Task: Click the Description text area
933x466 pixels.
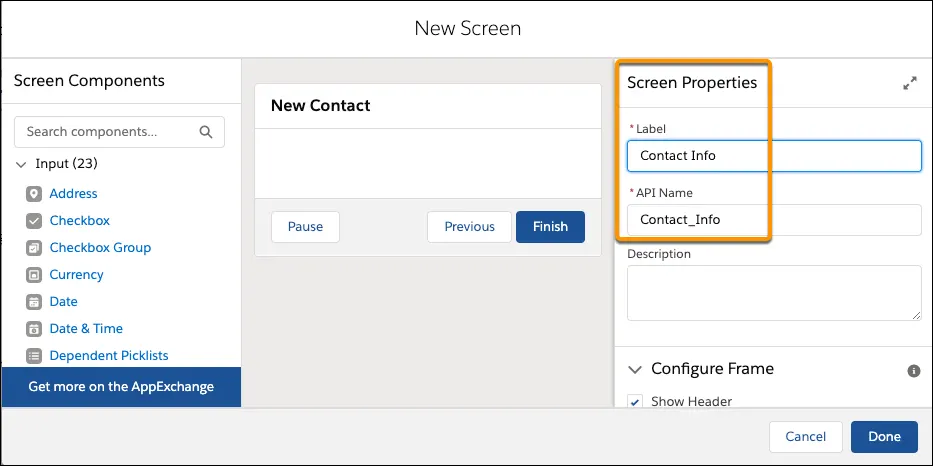Action: [x=774, y=293]
